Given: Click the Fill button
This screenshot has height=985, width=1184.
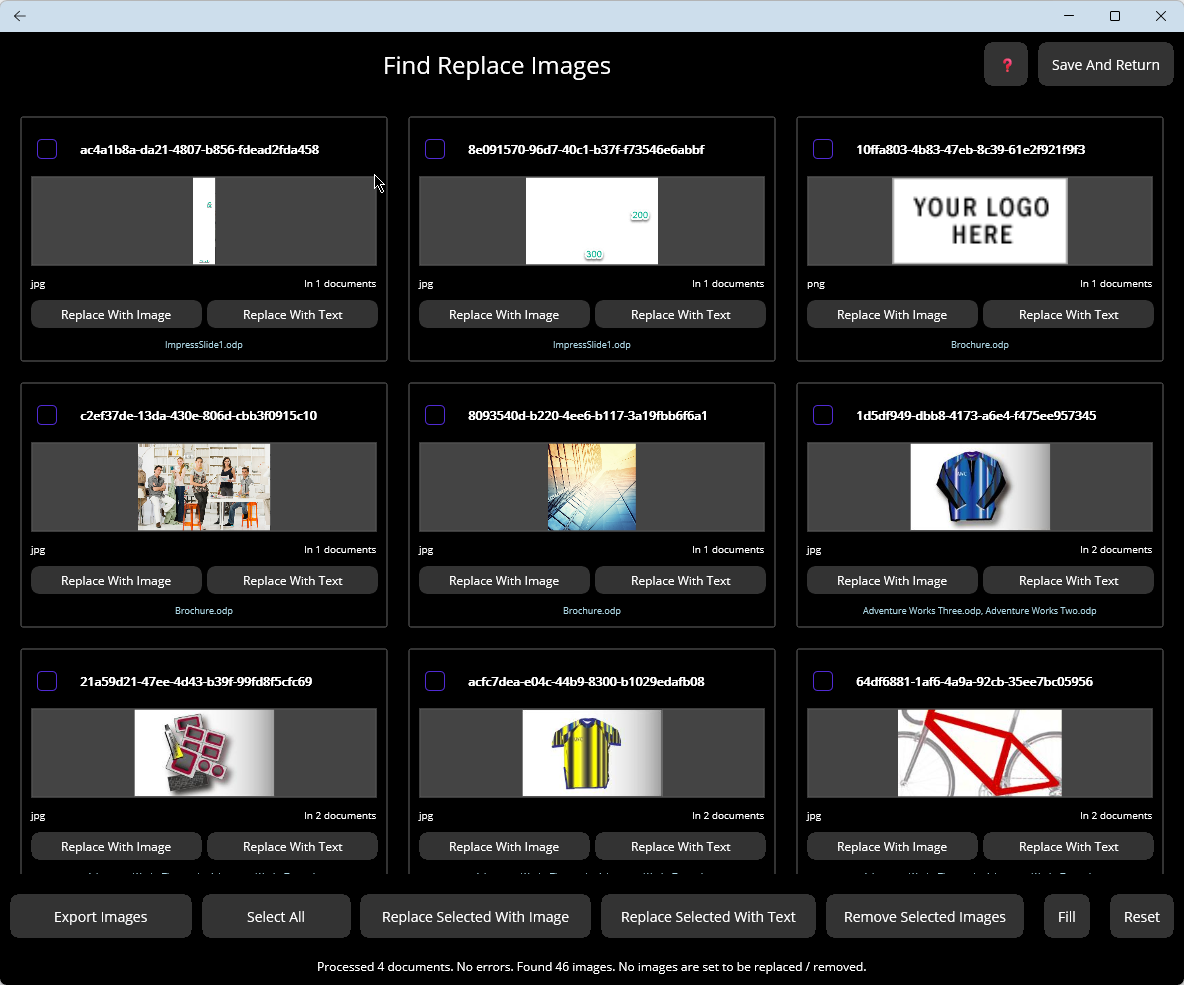Looking at the screenshot, I should pyautogui.click(x=1066, y=915).
